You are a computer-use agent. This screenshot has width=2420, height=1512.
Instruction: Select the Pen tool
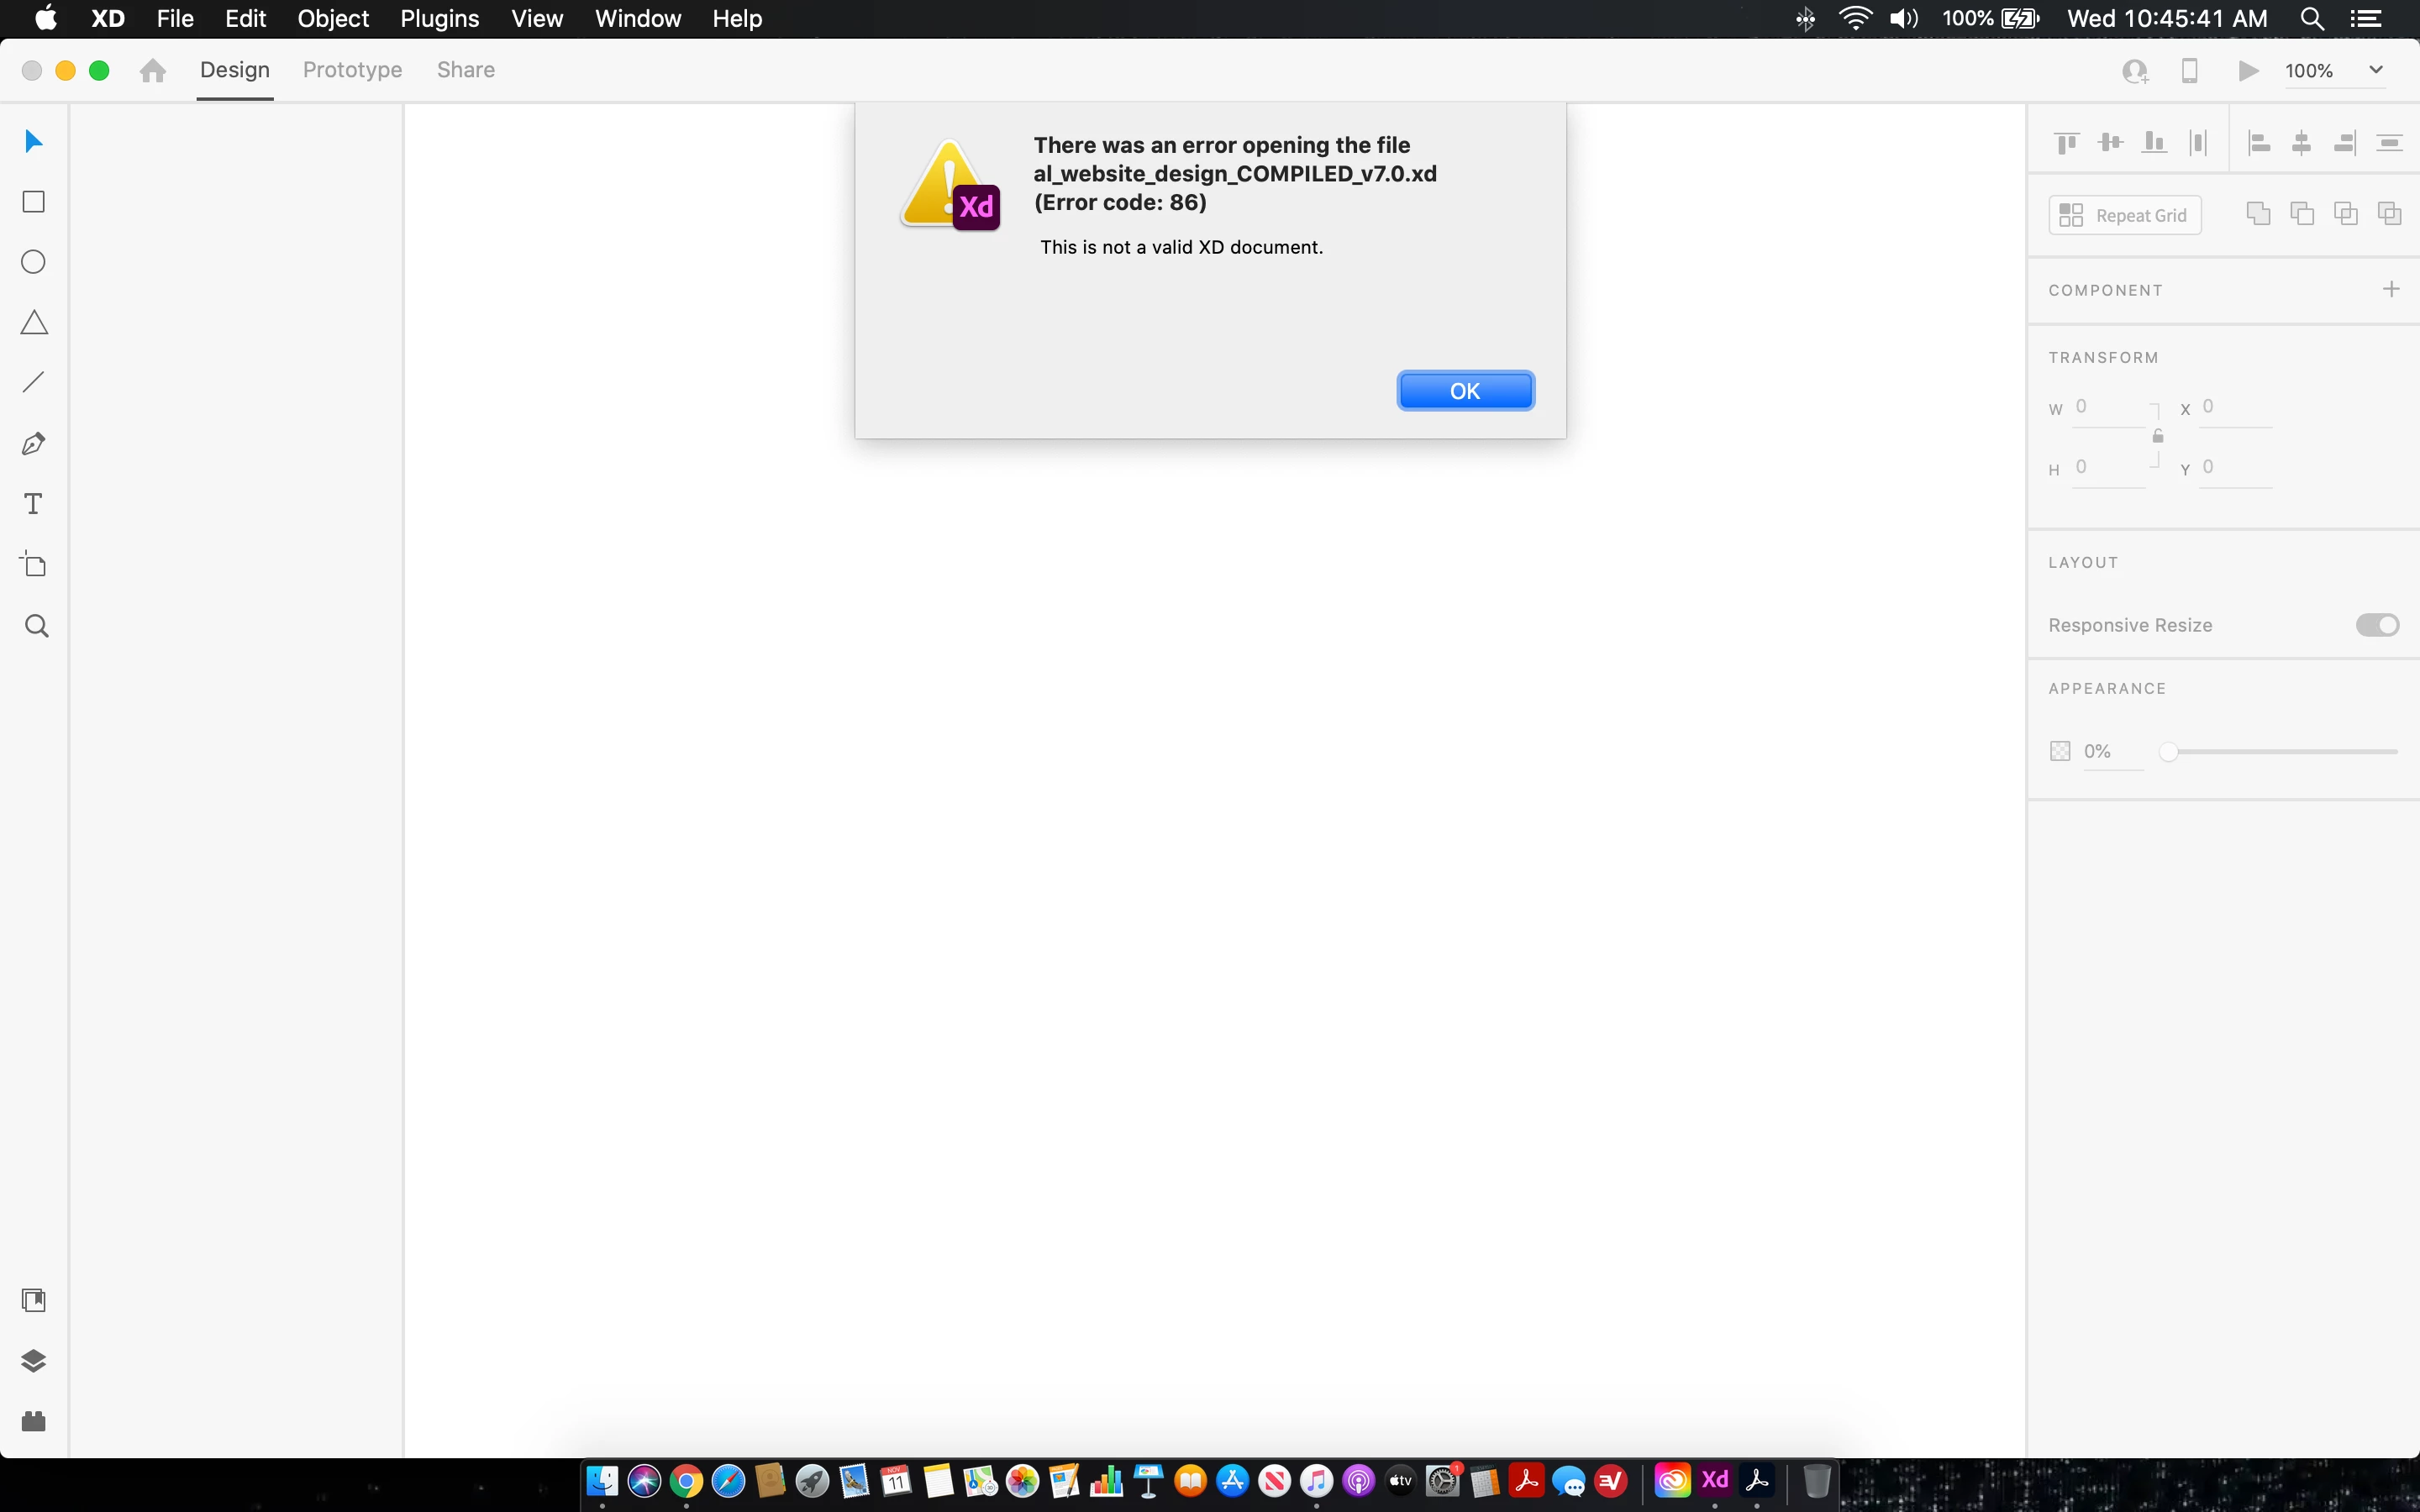[x=34, y=443]
